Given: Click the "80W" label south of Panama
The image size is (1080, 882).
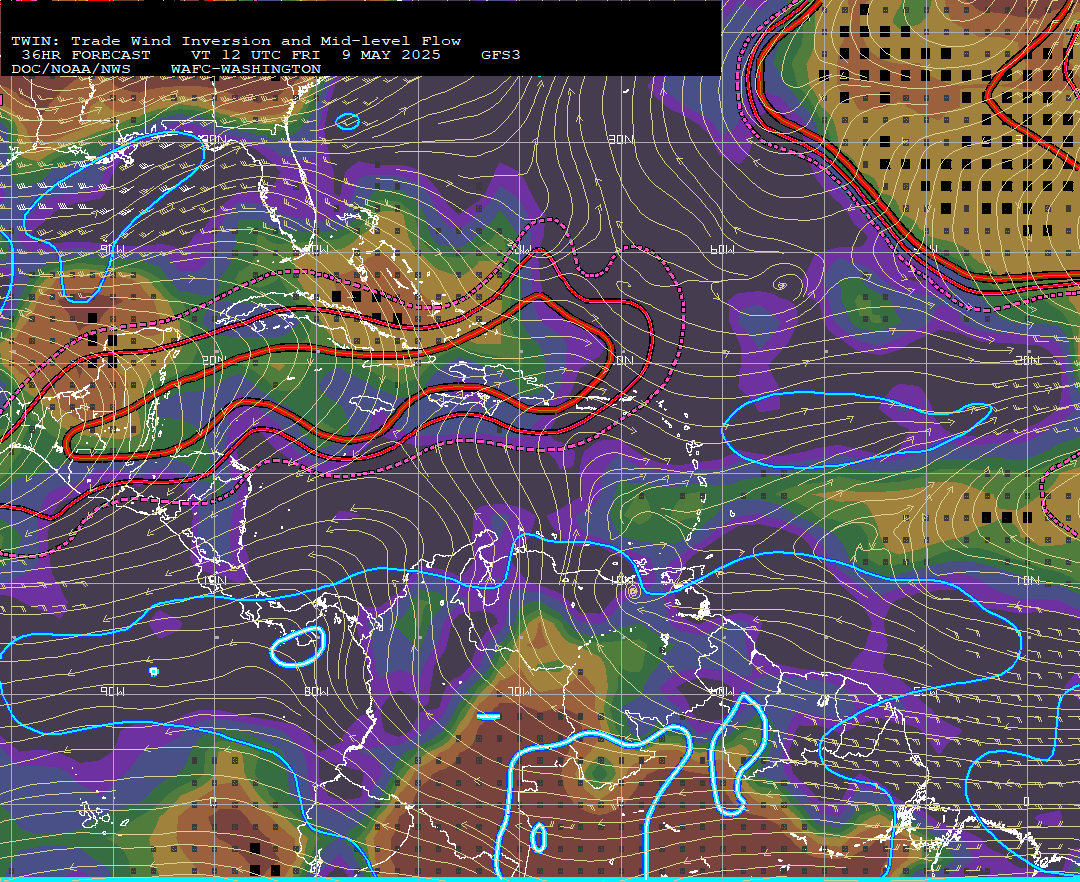Looking at the screenshot, I should click(315, 691).
